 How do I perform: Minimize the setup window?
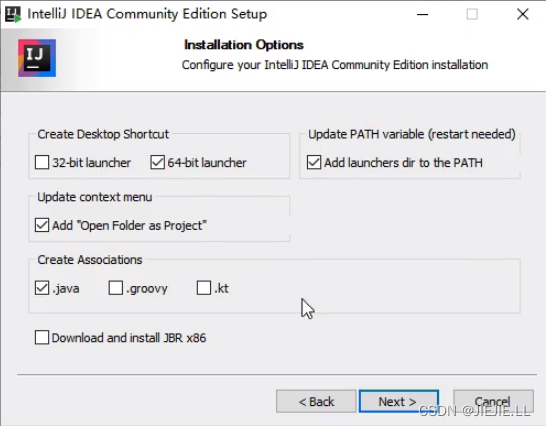click(422, 14)
